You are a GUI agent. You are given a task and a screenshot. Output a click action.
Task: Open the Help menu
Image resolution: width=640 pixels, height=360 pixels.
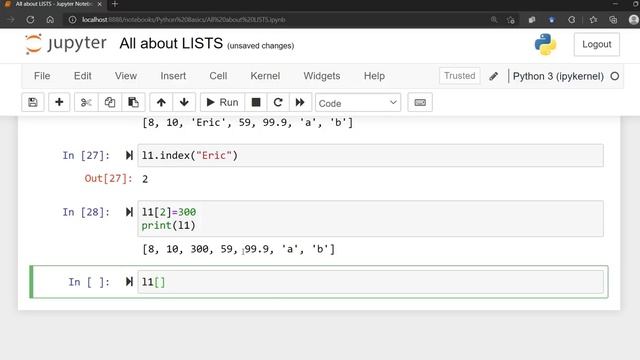pos(374,76)
